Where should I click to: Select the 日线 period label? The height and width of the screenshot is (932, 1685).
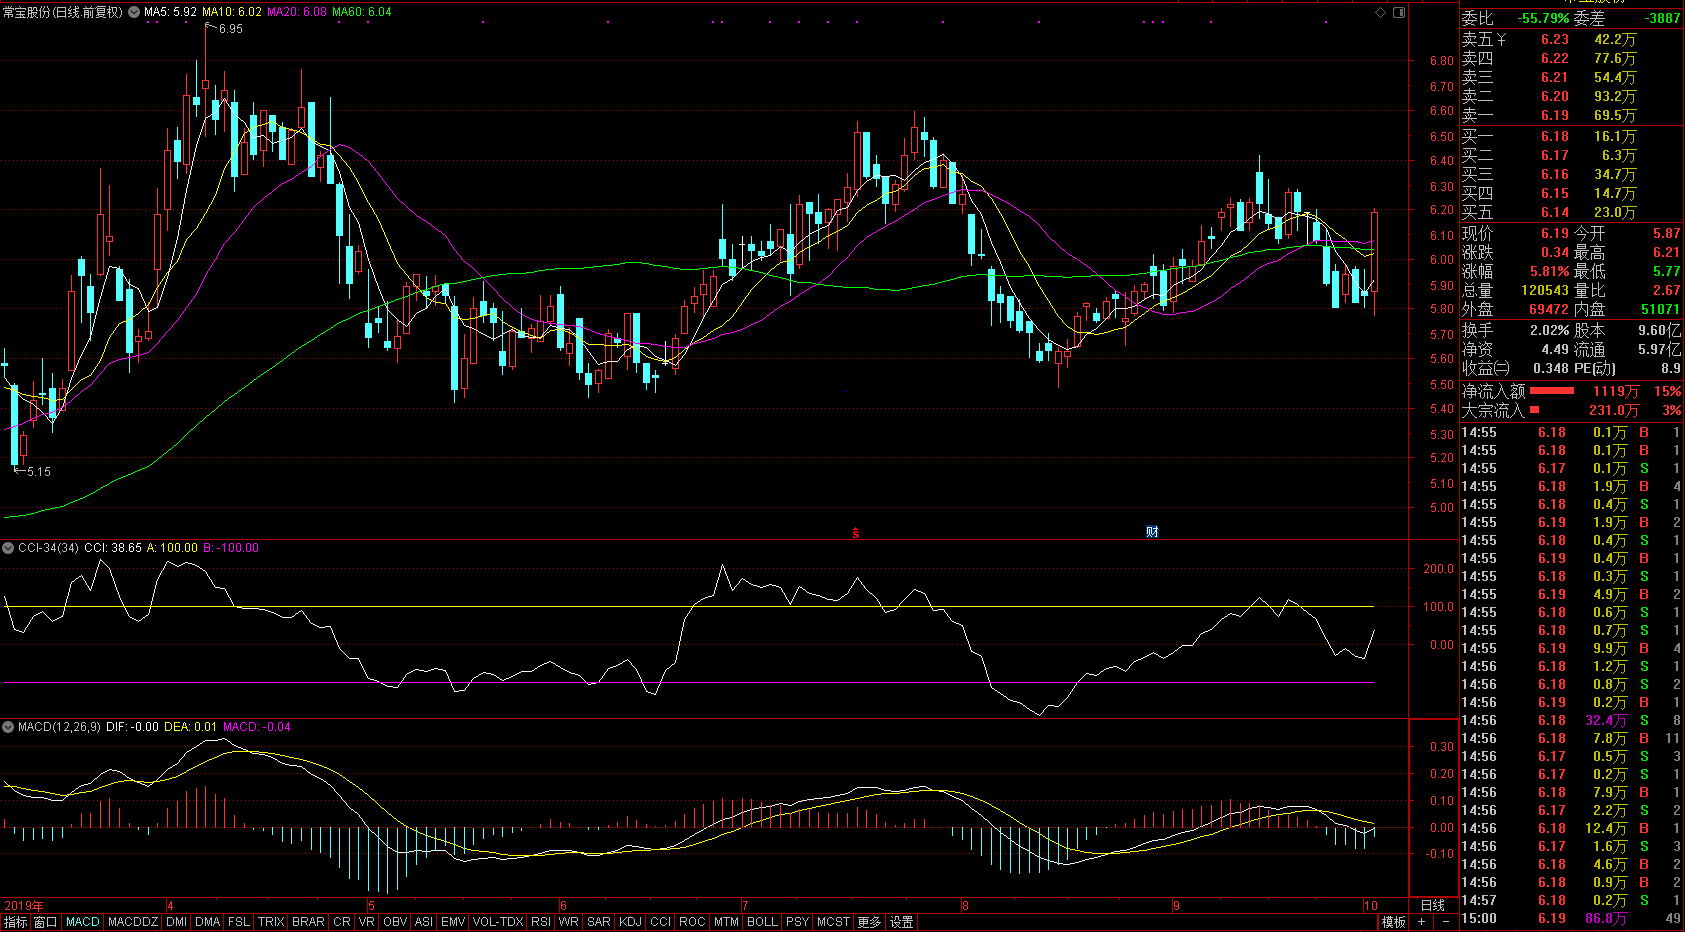point(1433,905)
